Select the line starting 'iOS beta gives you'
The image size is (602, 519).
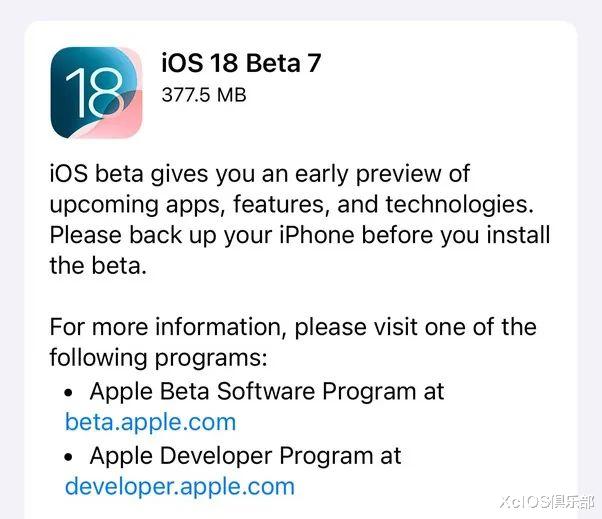[x=260, y=174]
